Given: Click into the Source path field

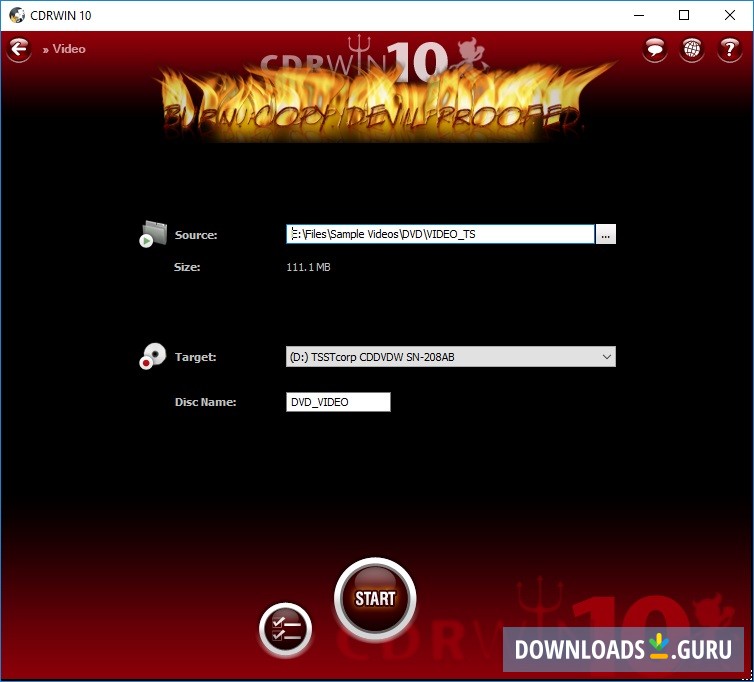Looking at the screenshot, I should (440, 234).
